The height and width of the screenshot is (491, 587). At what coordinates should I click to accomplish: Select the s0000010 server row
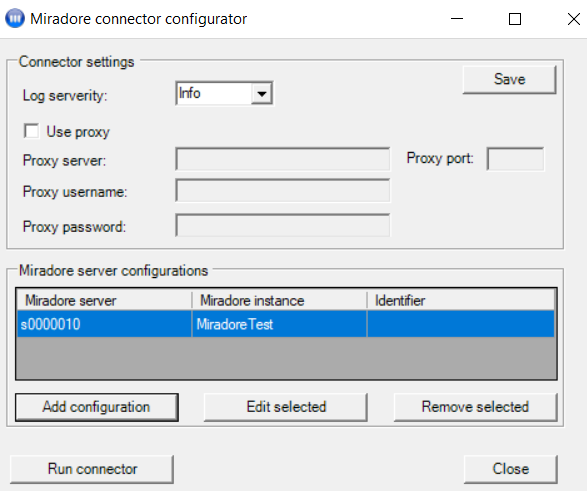tap(286, 324)
